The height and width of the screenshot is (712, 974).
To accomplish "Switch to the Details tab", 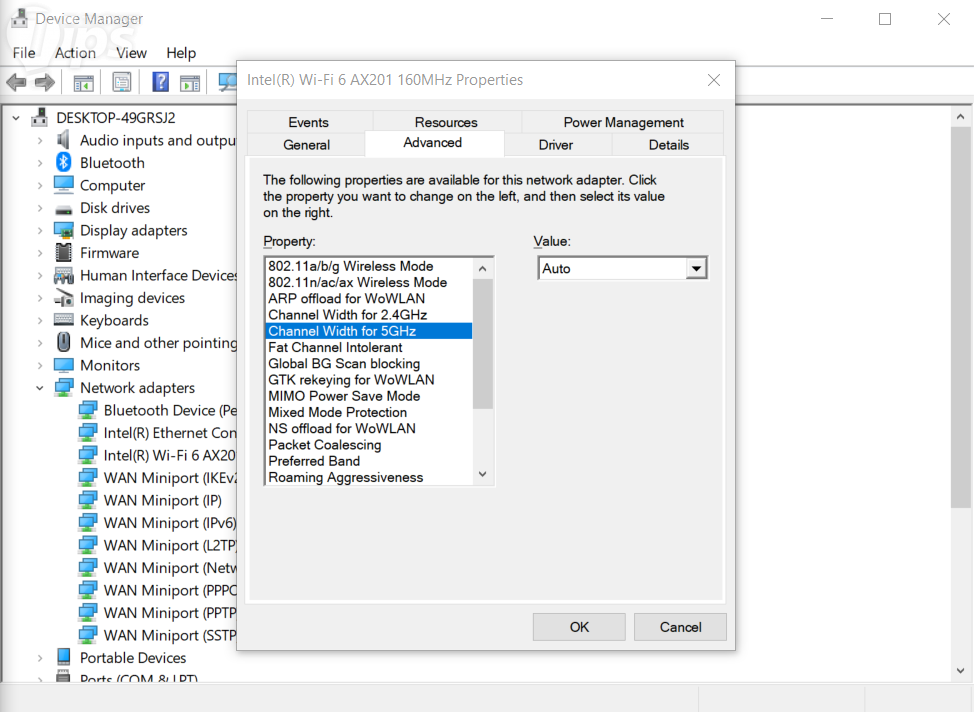I will [x=668, y=145].
